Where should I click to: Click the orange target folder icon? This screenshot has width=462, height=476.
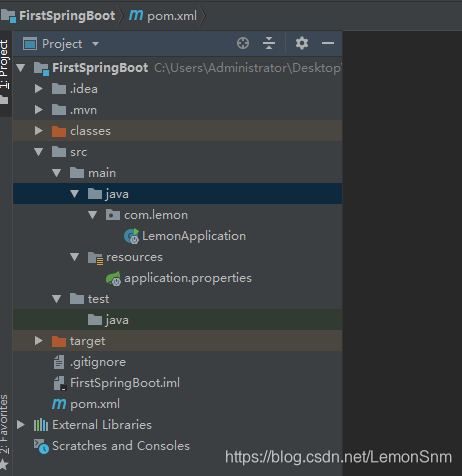[x=59, y=341]
